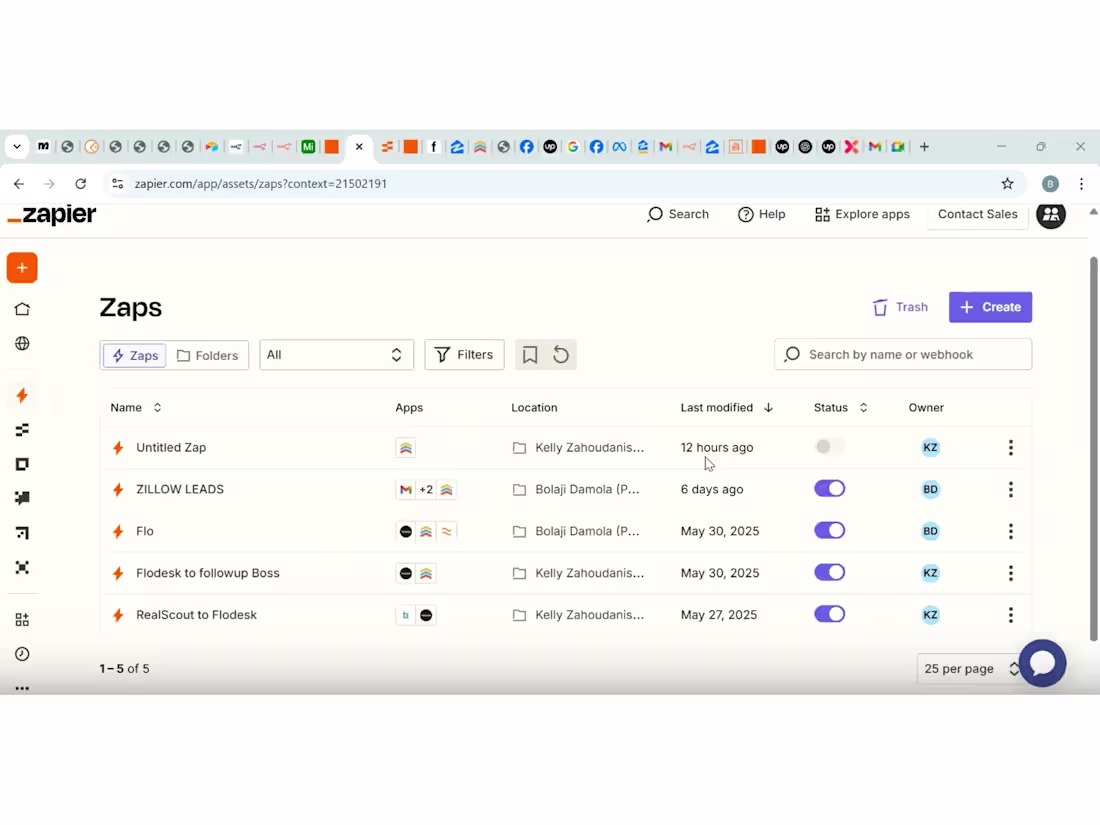The height and width of the screenshot is (825, 1100).
Task: Bookmark this page with the star icon
Action: [1007, 184]
